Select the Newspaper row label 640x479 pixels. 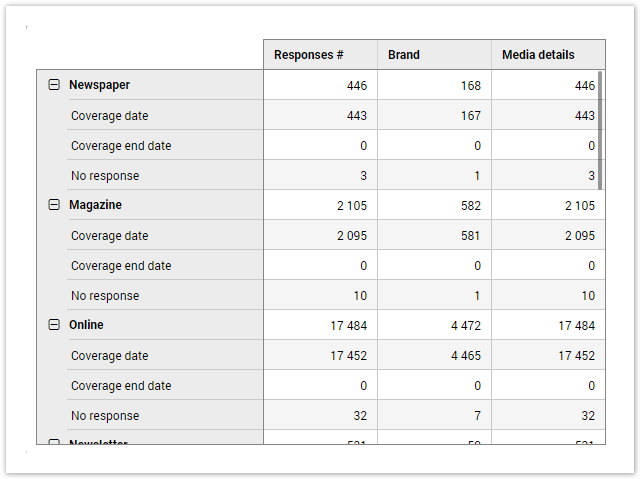pos(99,85)
